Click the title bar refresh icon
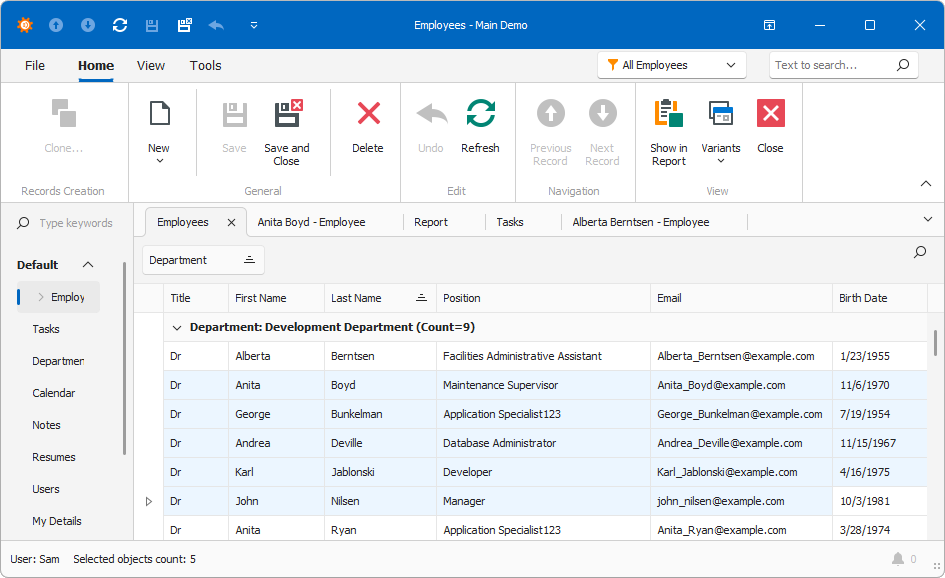The height and width of the screenshot is (578, 945). 120,25
